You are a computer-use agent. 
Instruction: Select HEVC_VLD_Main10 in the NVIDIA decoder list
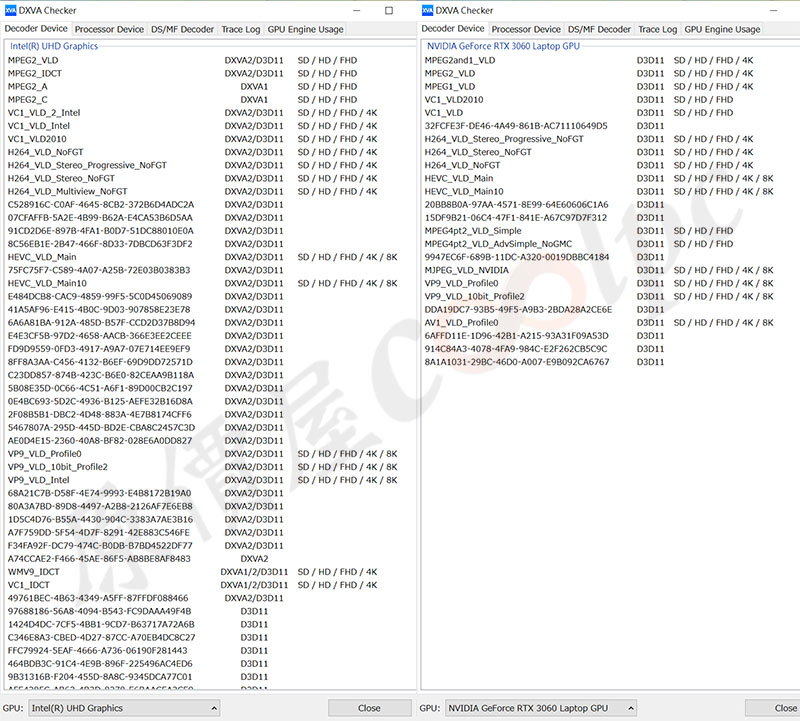tap(599, 191)
